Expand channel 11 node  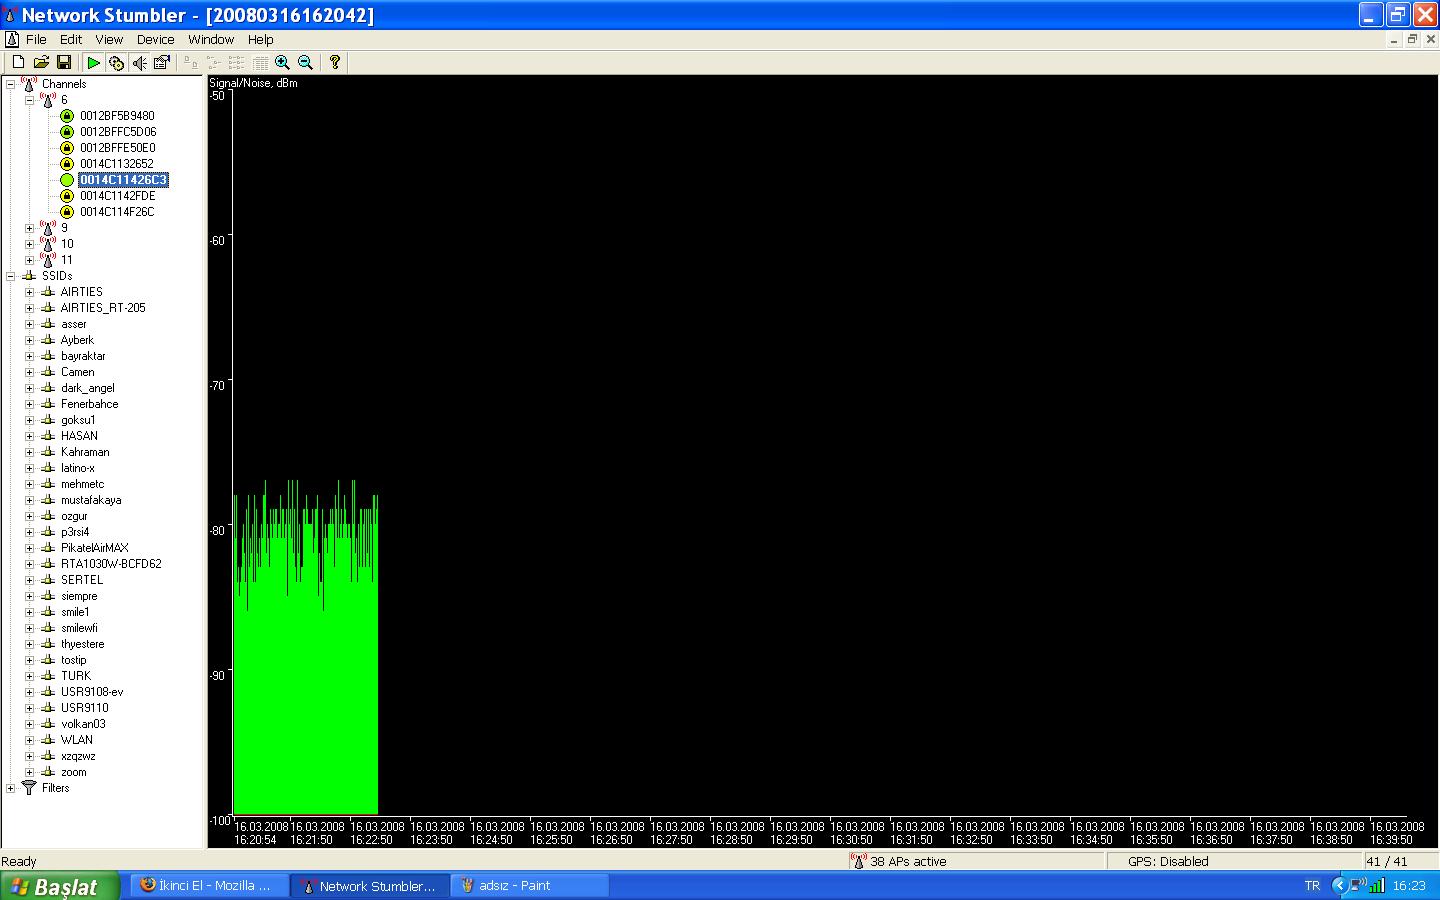tap(29, 260)
